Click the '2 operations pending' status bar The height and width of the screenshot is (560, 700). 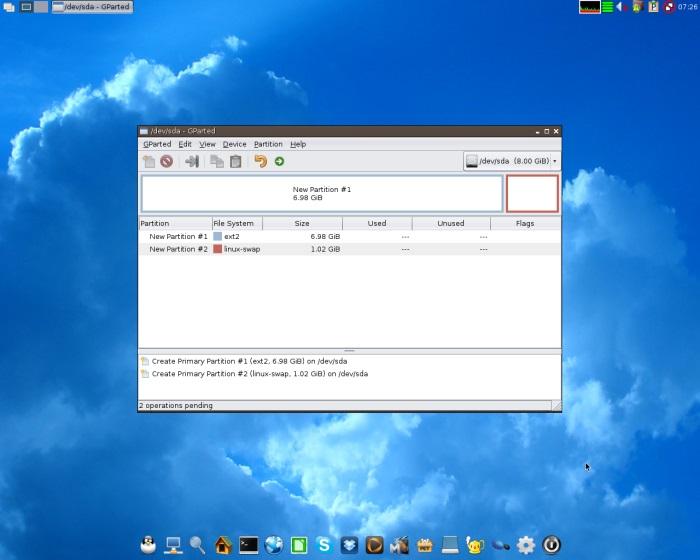175,405
